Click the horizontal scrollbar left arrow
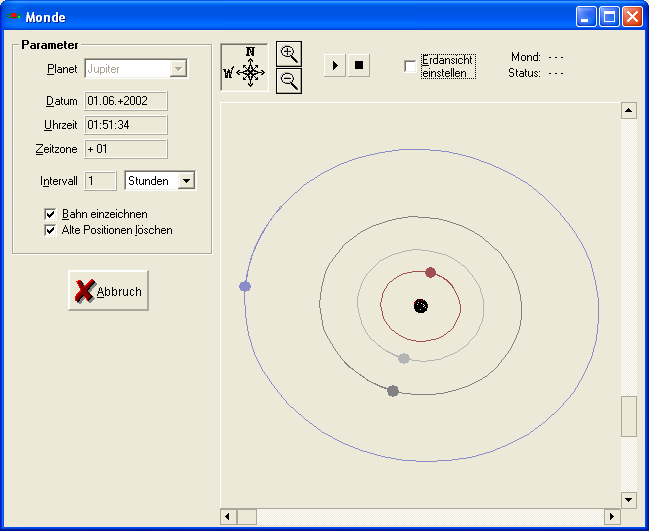 (228, 517)
